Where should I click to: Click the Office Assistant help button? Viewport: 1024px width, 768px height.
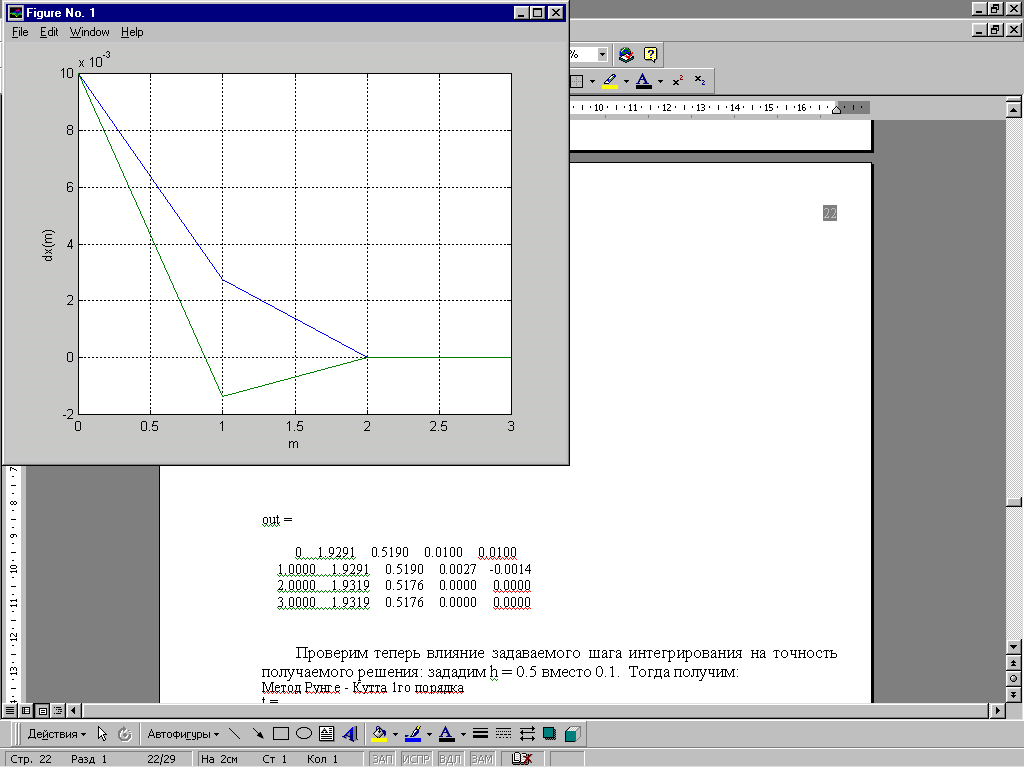pos(650,55)
